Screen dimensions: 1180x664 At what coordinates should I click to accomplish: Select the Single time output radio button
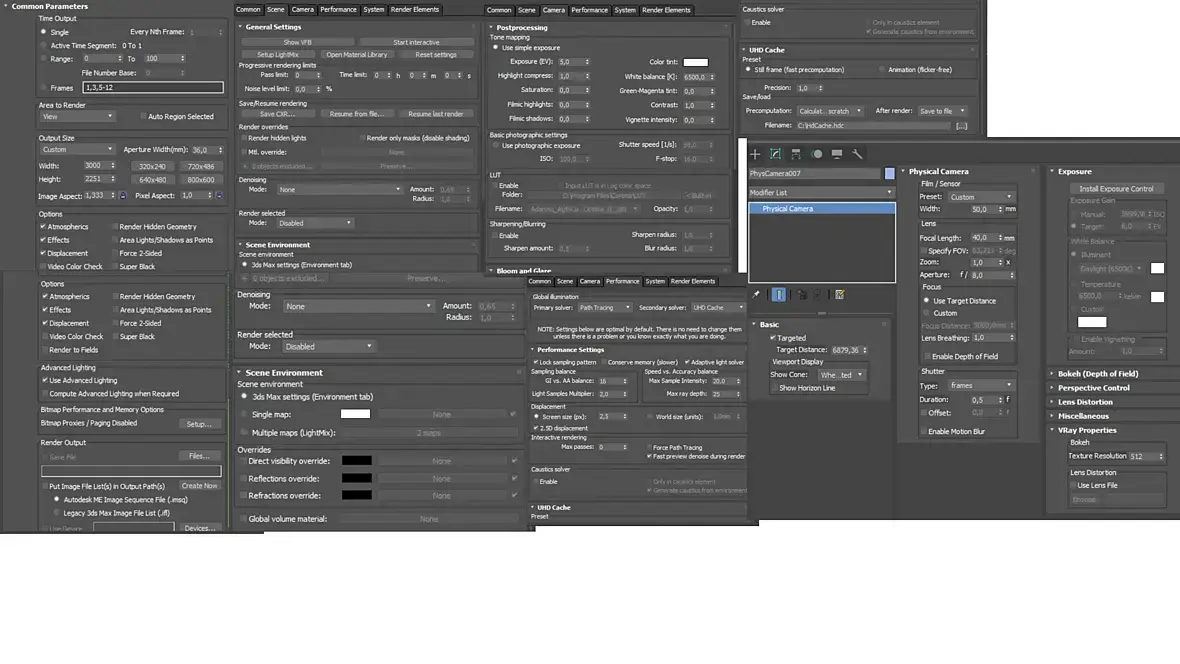(44, 32)
